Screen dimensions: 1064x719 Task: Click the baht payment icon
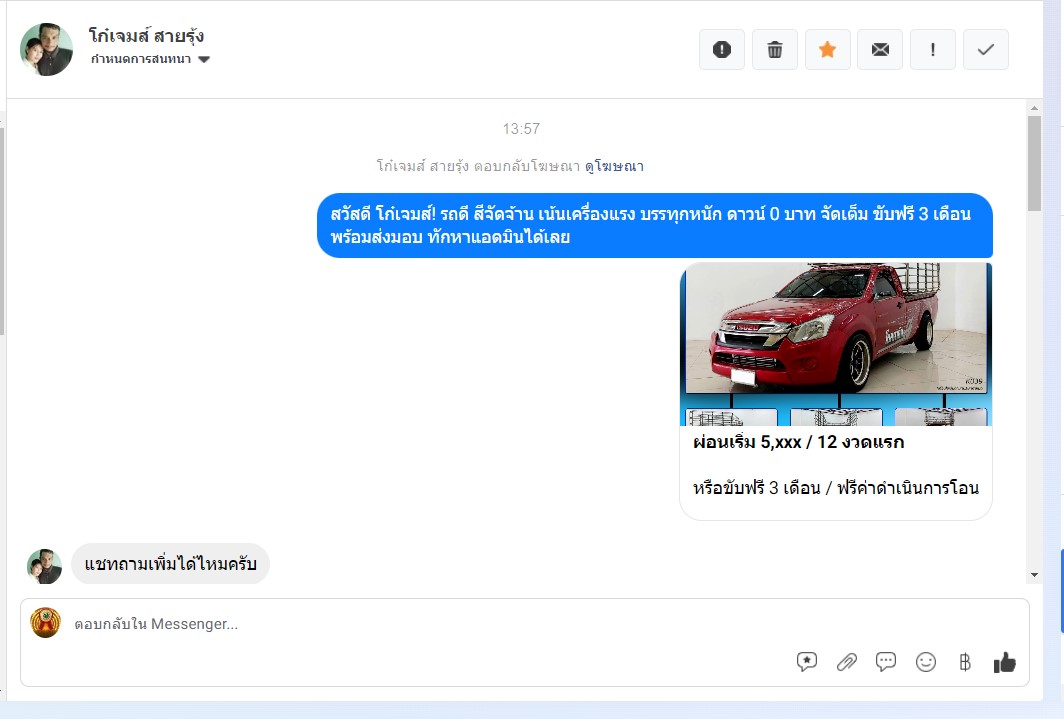tap(965, 661)
